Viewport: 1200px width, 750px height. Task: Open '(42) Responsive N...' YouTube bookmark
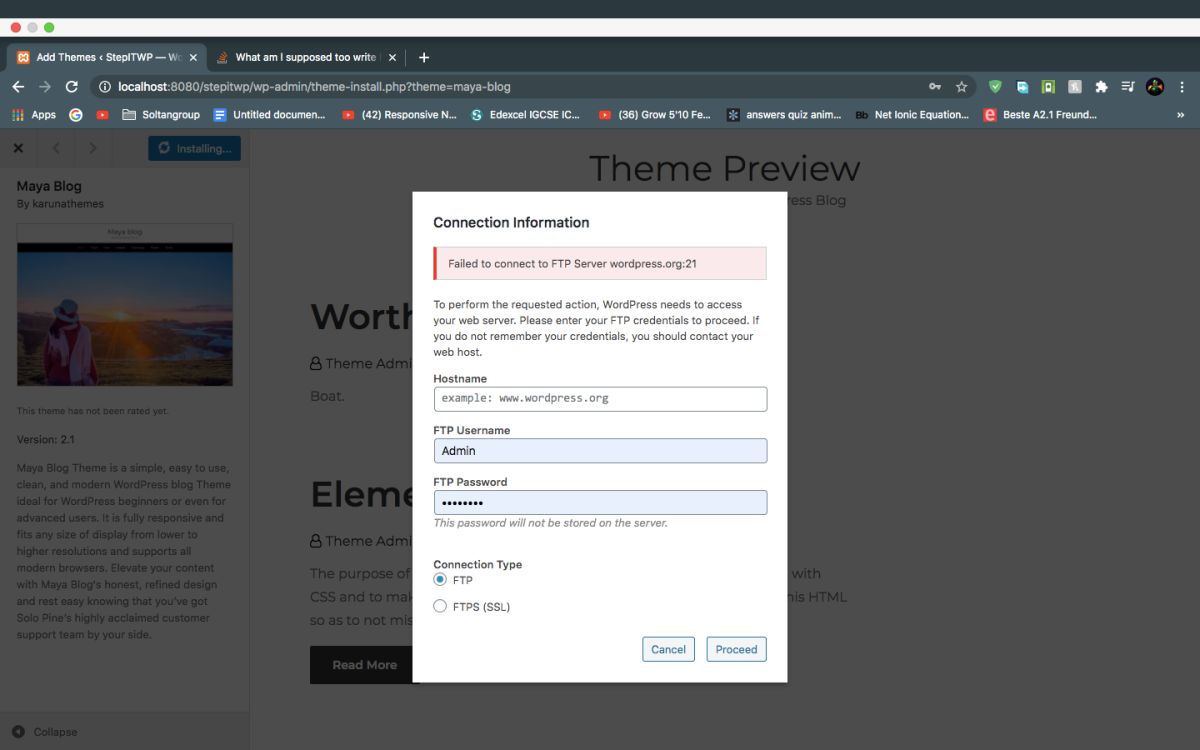coord(399,115)
